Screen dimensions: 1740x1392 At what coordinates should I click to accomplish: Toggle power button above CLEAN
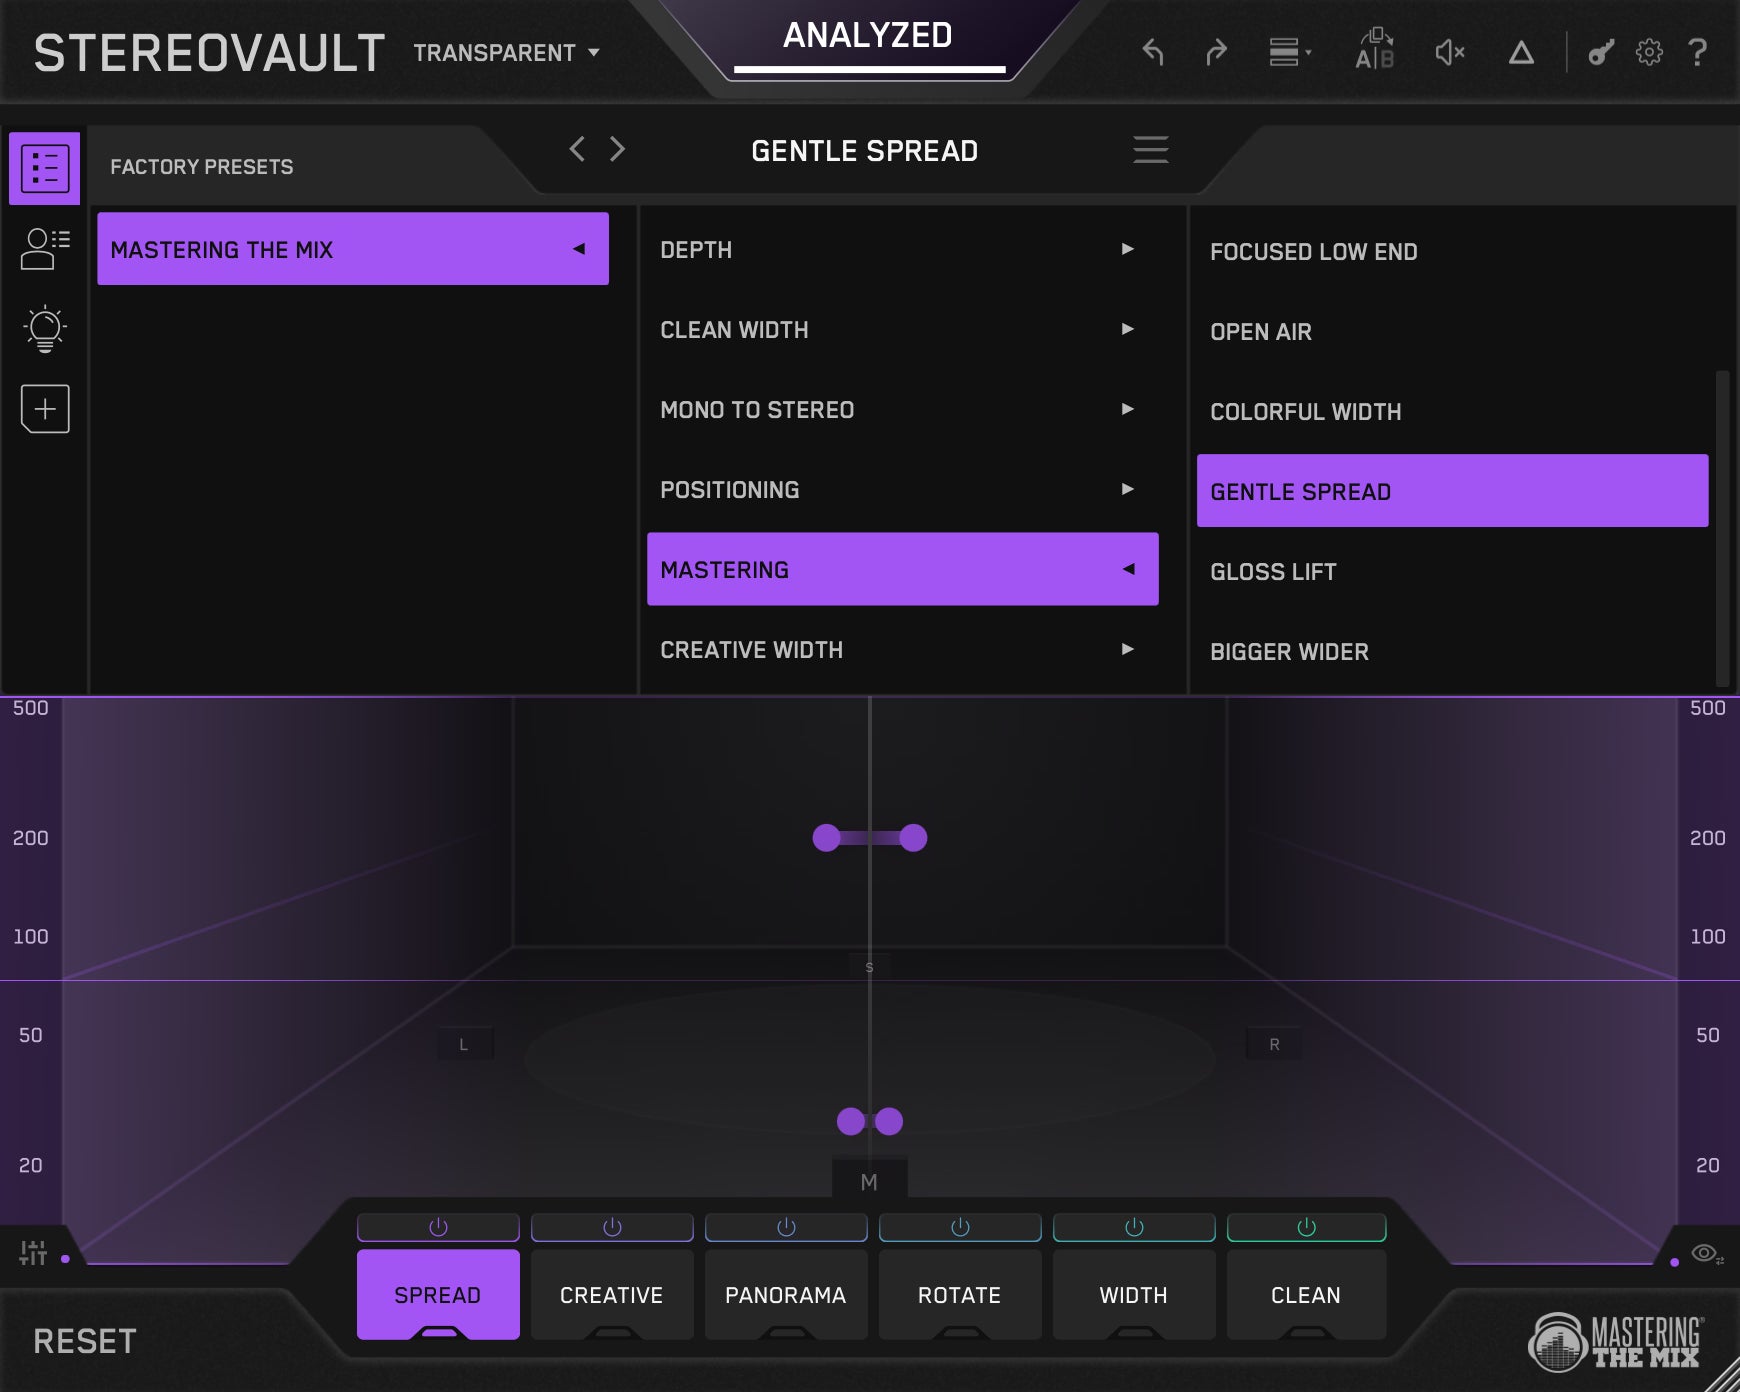(x=1306, y=1227)
